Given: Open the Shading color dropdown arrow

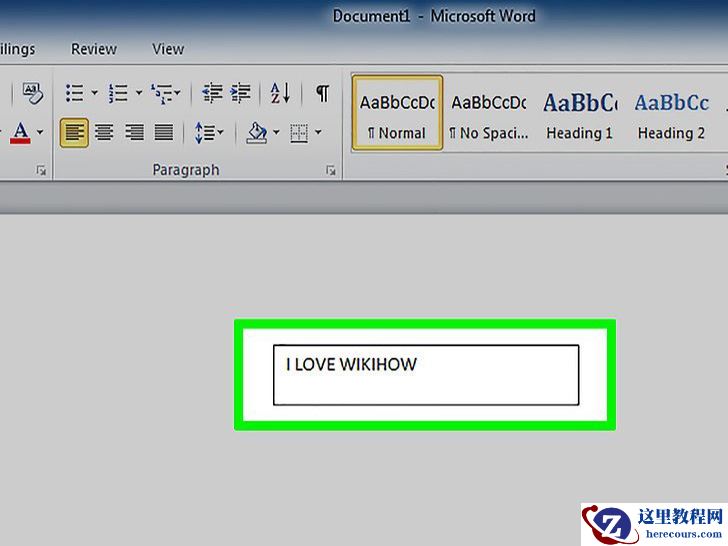Looking at the screenshot, I should pyautogui.click(x=276, y=133).
